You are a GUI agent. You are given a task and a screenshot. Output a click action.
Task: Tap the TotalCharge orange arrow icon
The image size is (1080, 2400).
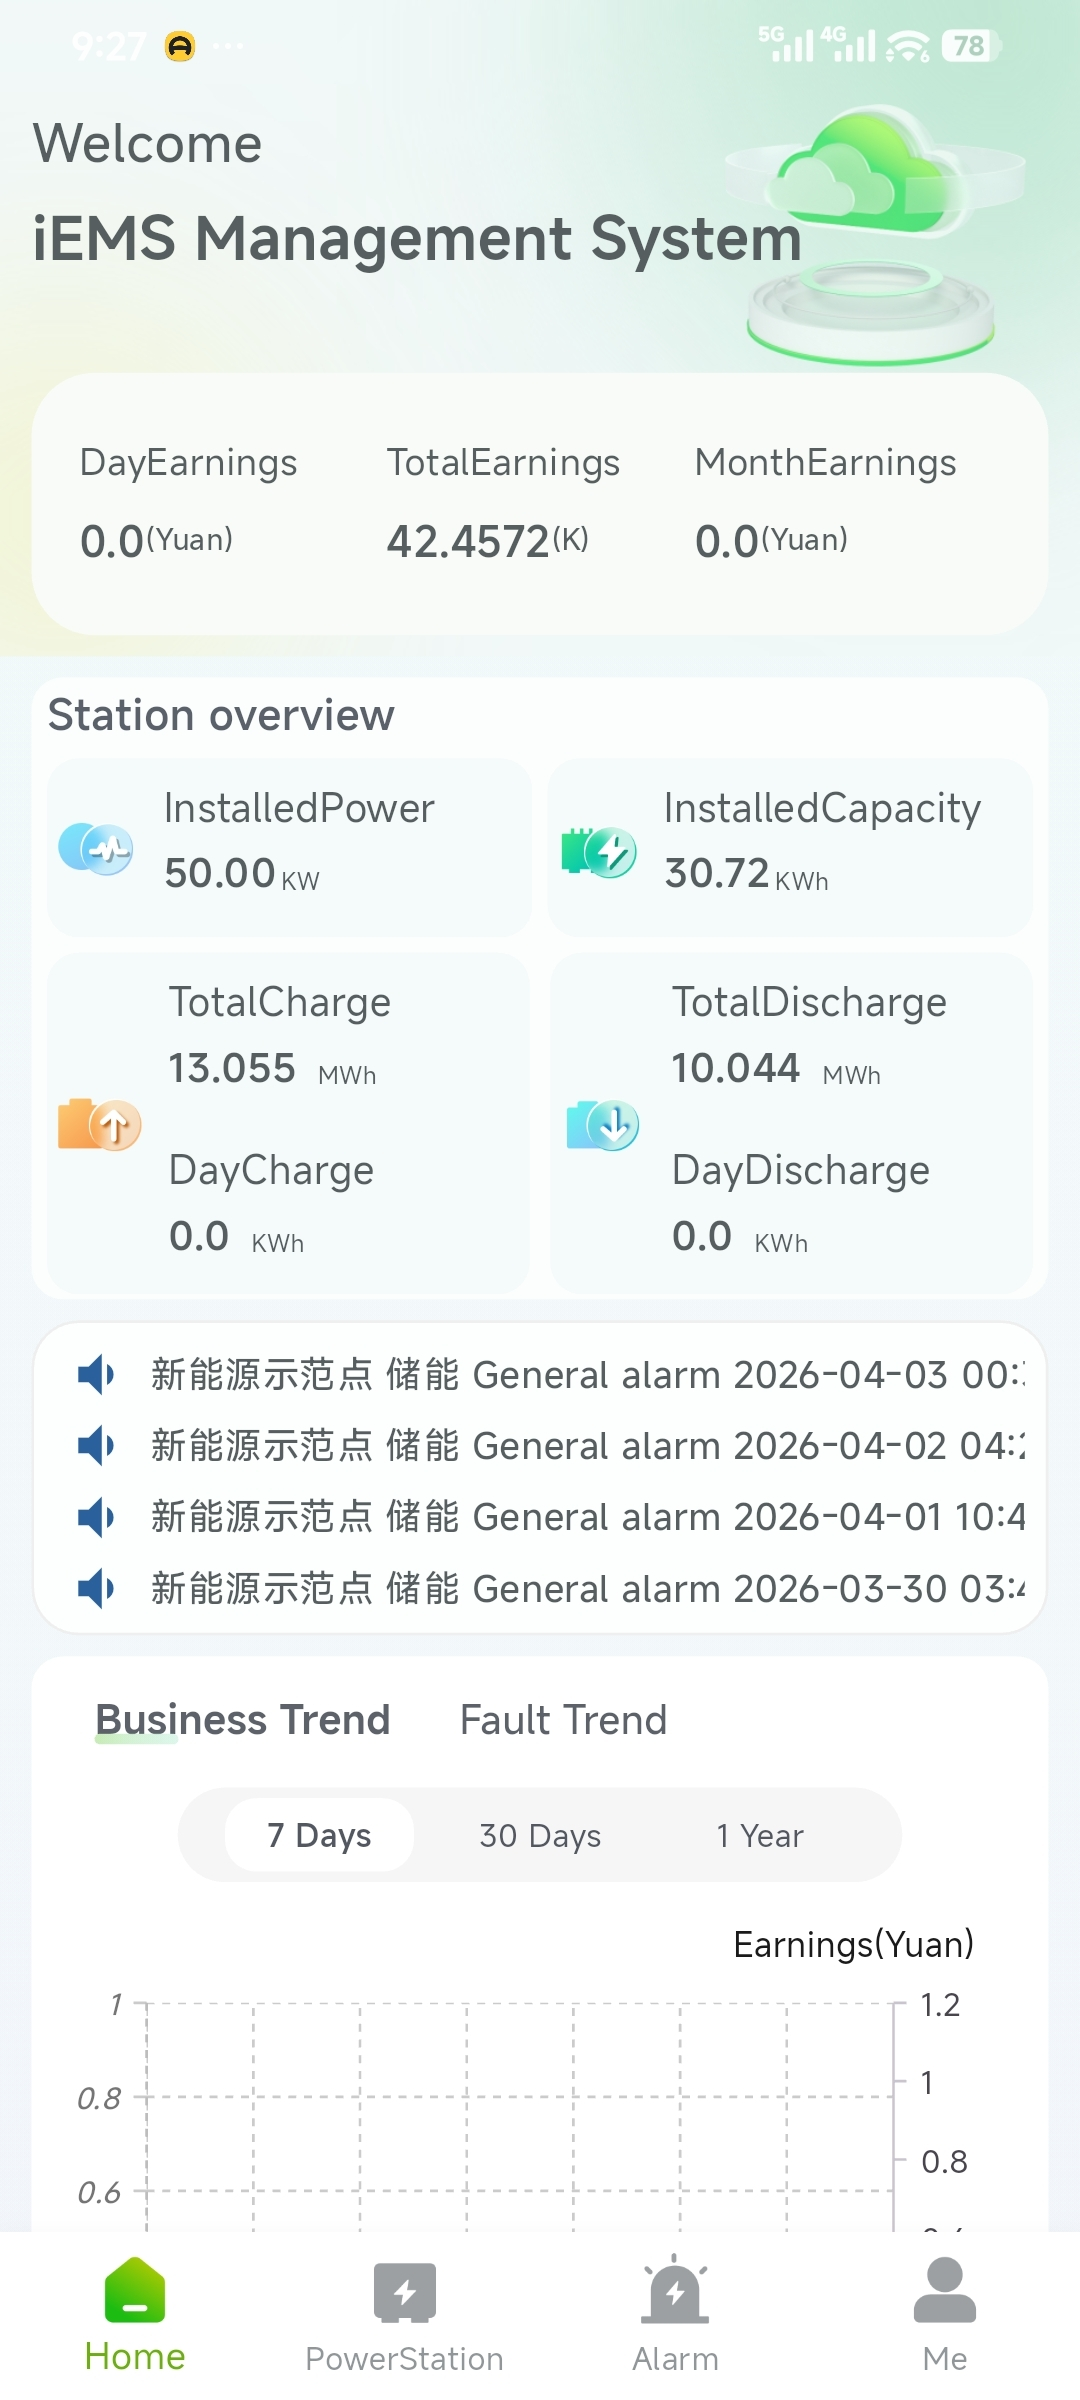coord(99,1124)
